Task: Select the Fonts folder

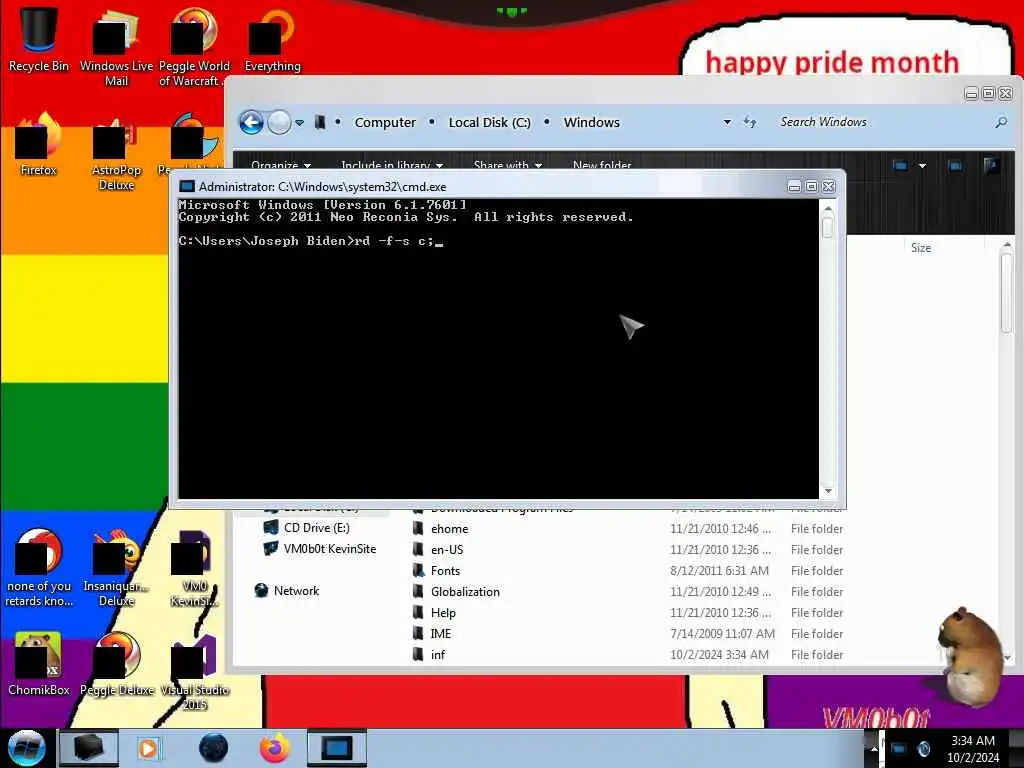Action: (445, 570)
